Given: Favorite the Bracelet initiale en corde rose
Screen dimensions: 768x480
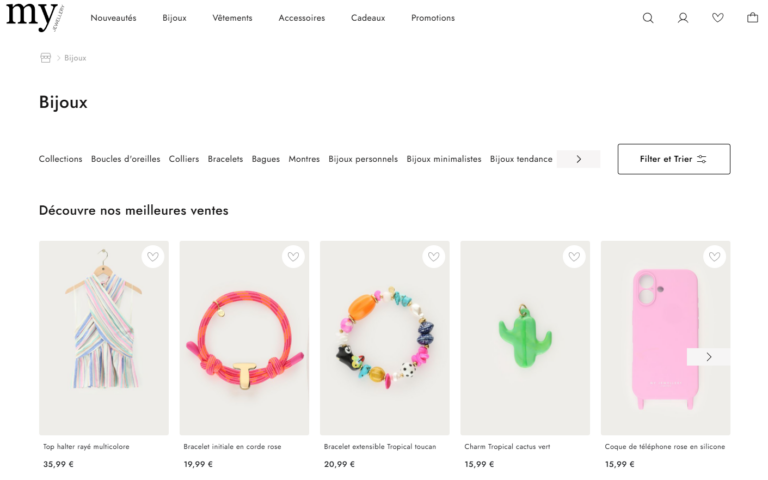Looking at the screenshot, I should pyautogui.click(x=293, y=257).
